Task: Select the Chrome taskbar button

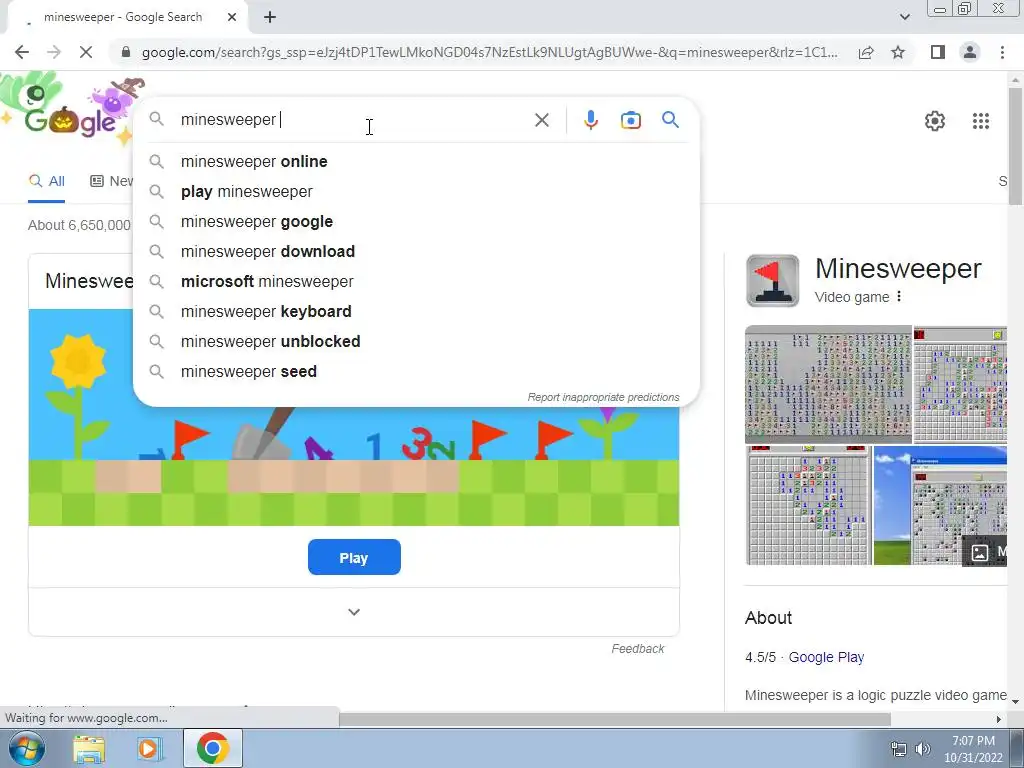Action: coord(212,748)
